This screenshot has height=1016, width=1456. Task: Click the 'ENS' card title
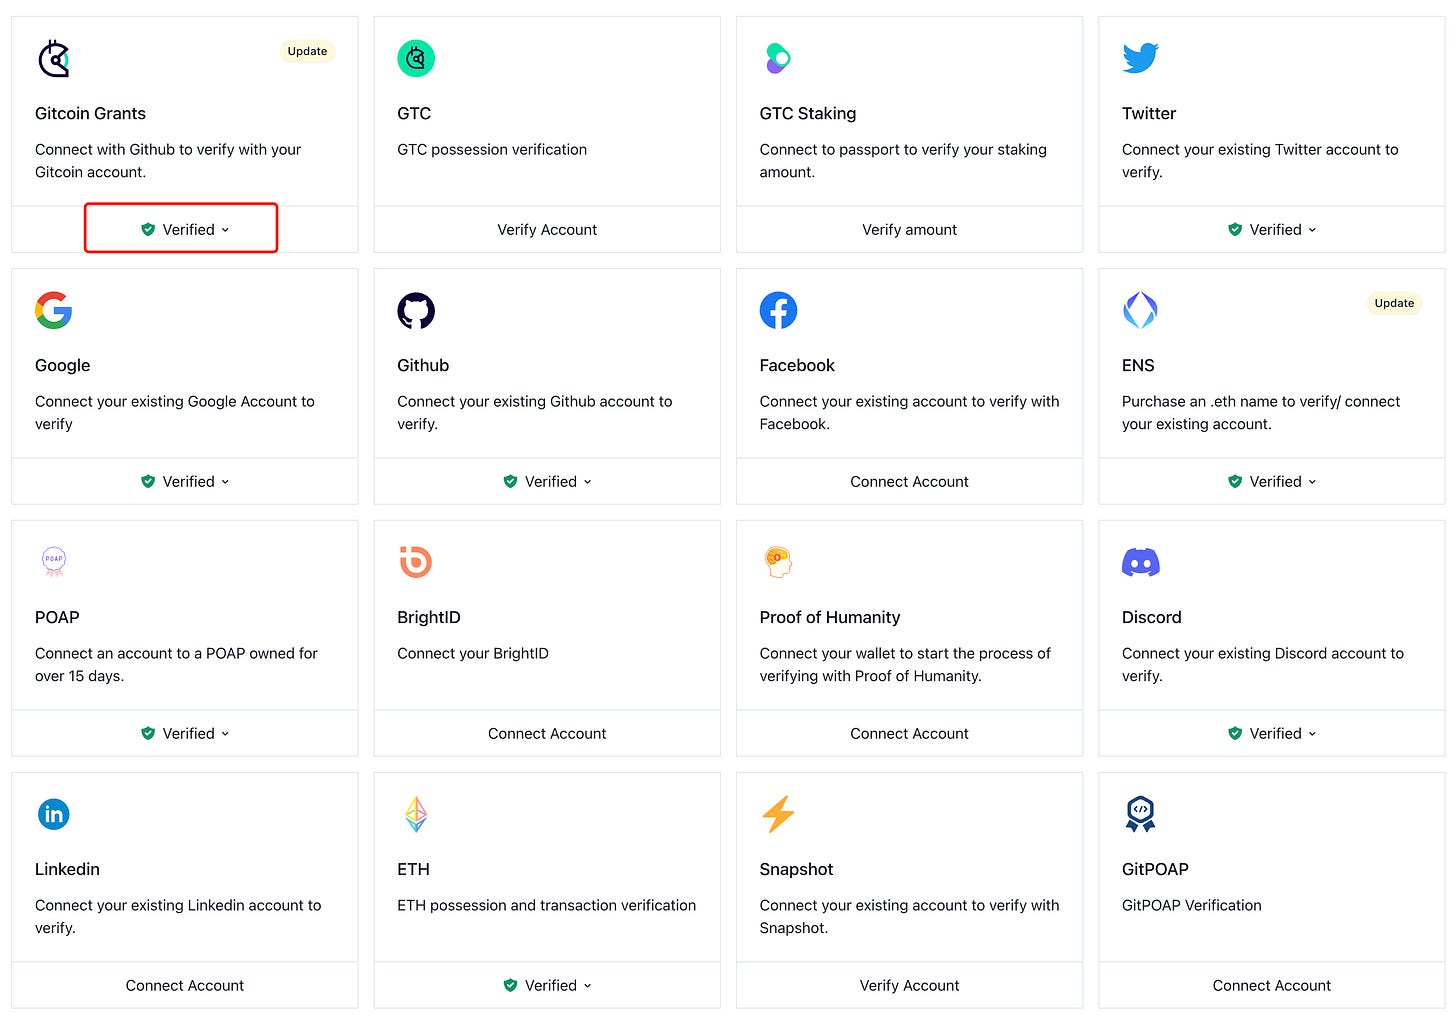pos(1138,365)
